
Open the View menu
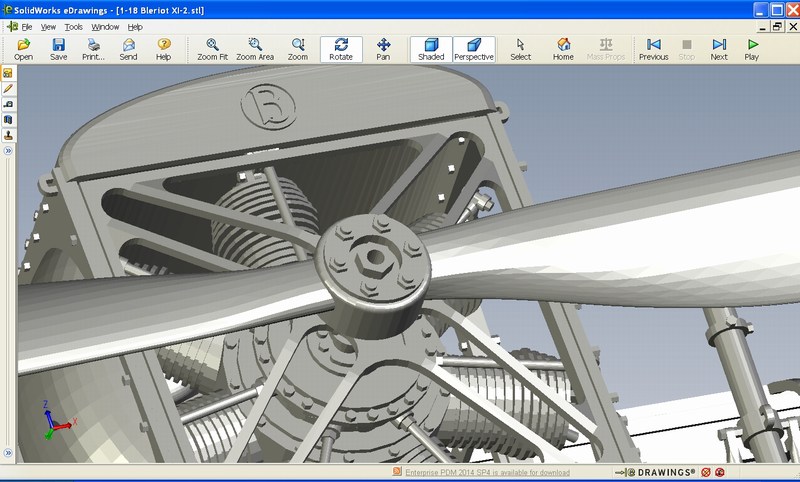click(48, 27)
